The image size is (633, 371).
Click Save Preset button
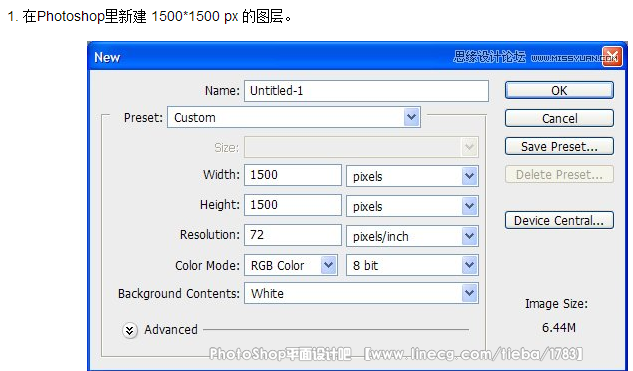559,146
